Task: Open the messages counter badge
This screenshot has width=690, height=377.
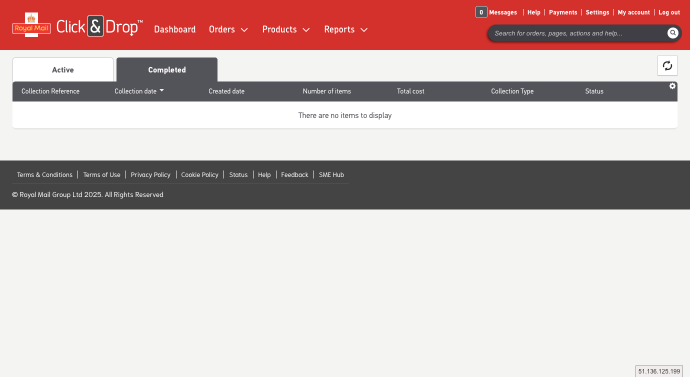Action: pyautogui.click(x=481, y=12)
